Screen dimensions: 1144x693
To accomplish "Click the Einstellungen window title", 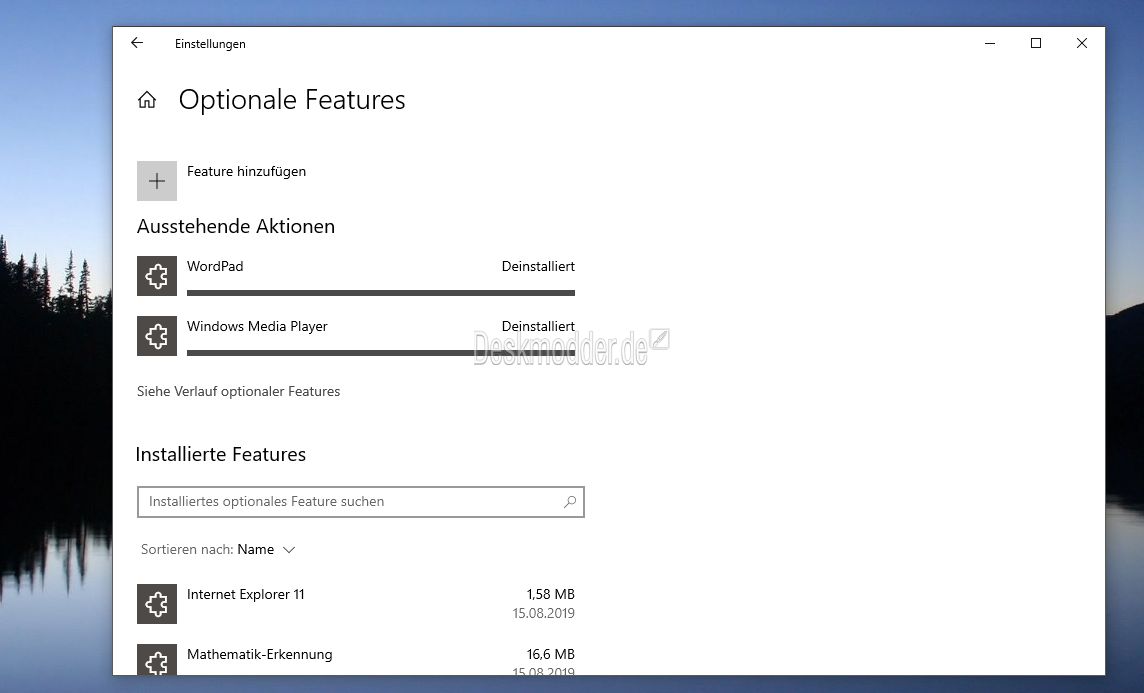I will [210, 44].
